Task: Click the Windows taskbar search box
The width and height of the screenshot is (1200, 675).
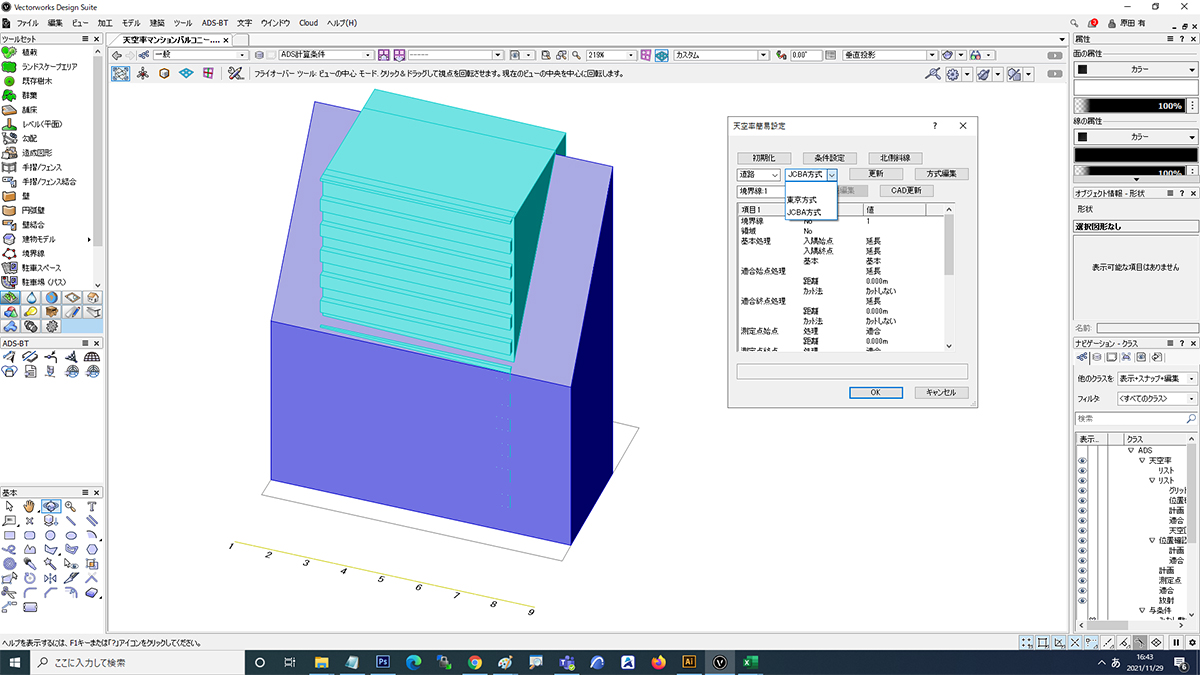Action: [x=139, y=662]
